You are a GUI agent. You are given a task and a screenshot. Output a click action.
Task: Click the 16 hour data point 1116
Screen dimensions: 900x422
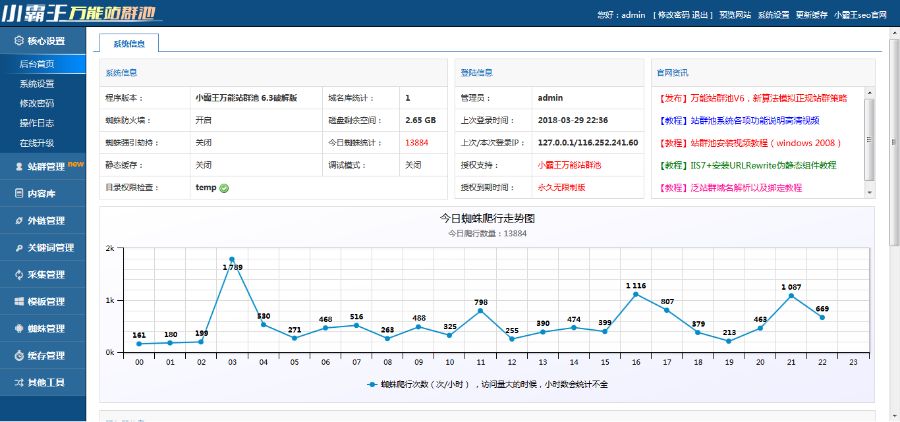pyautogui.click(x=635, y=294)
